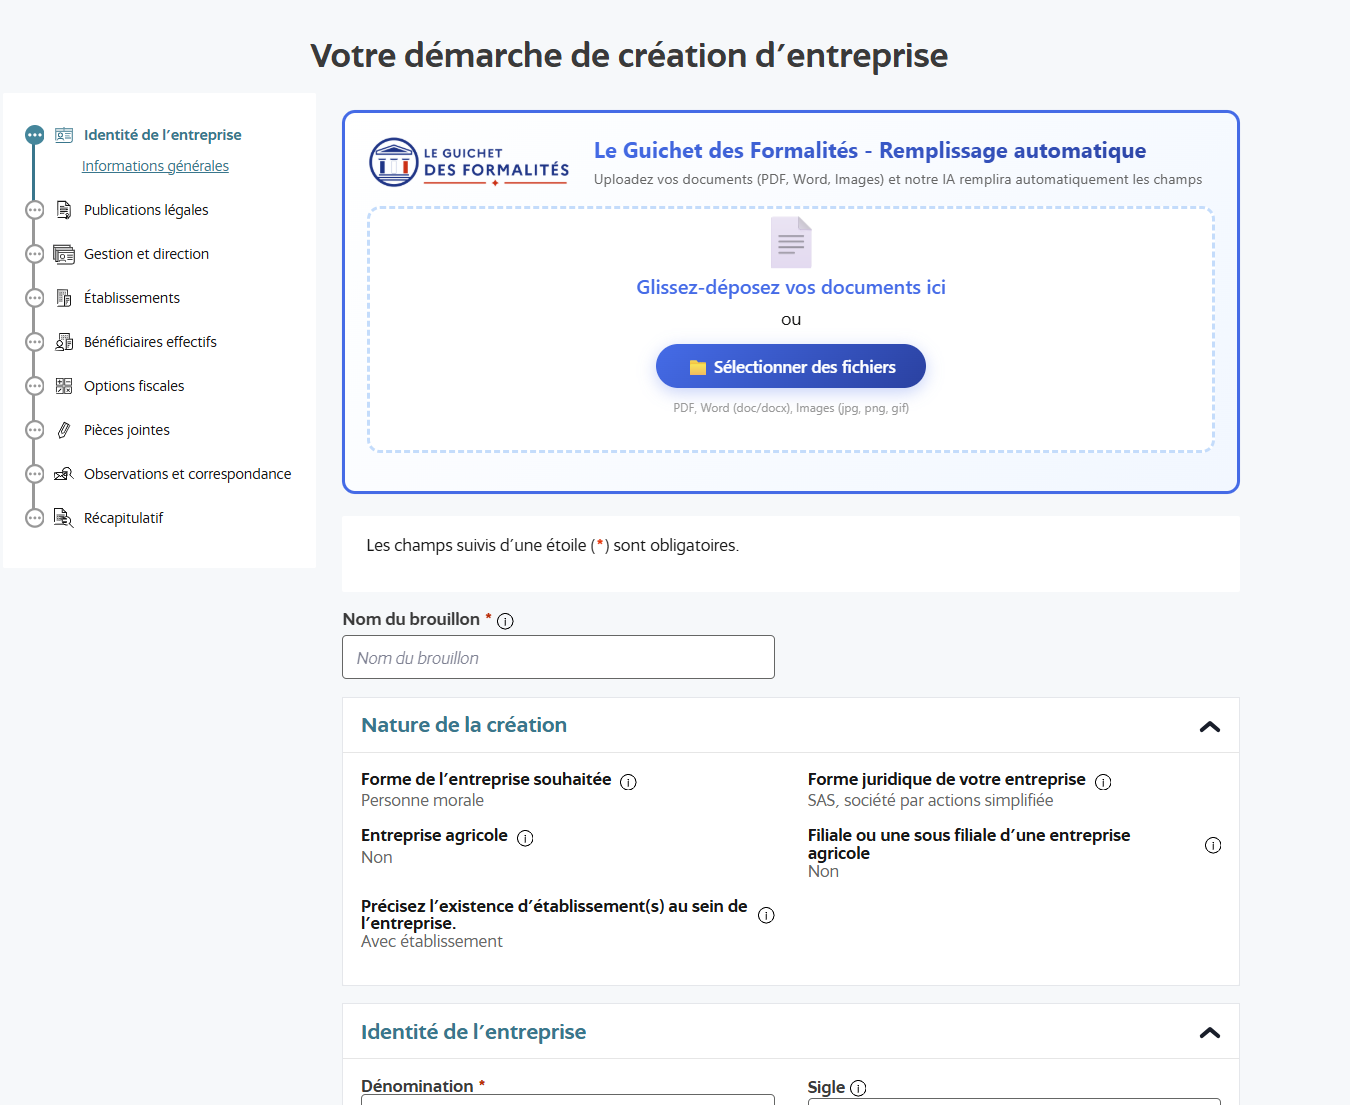
Task: Click info icon beside Forme de l'entreprise souhaitée
Action: [x=628, y=782]
